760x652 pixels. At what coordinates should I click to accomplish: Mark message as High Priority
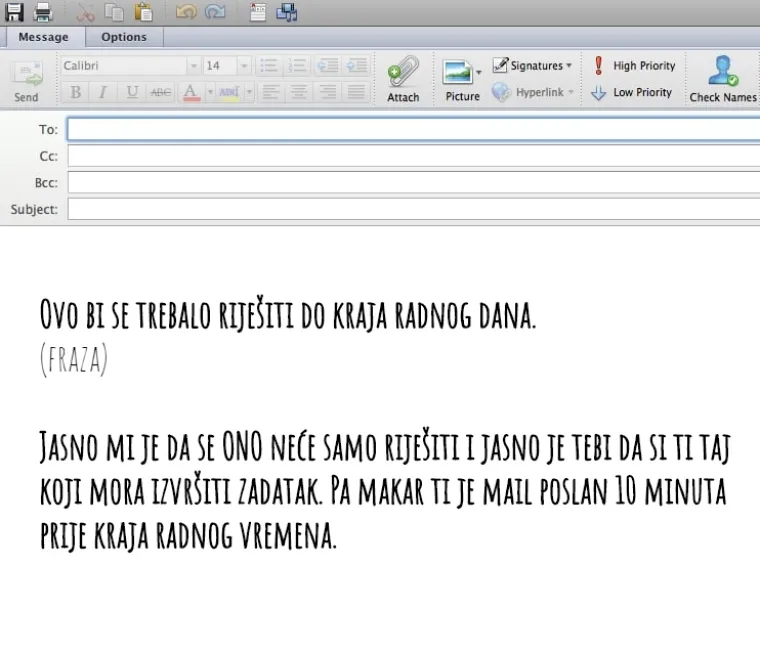point(633,66)
